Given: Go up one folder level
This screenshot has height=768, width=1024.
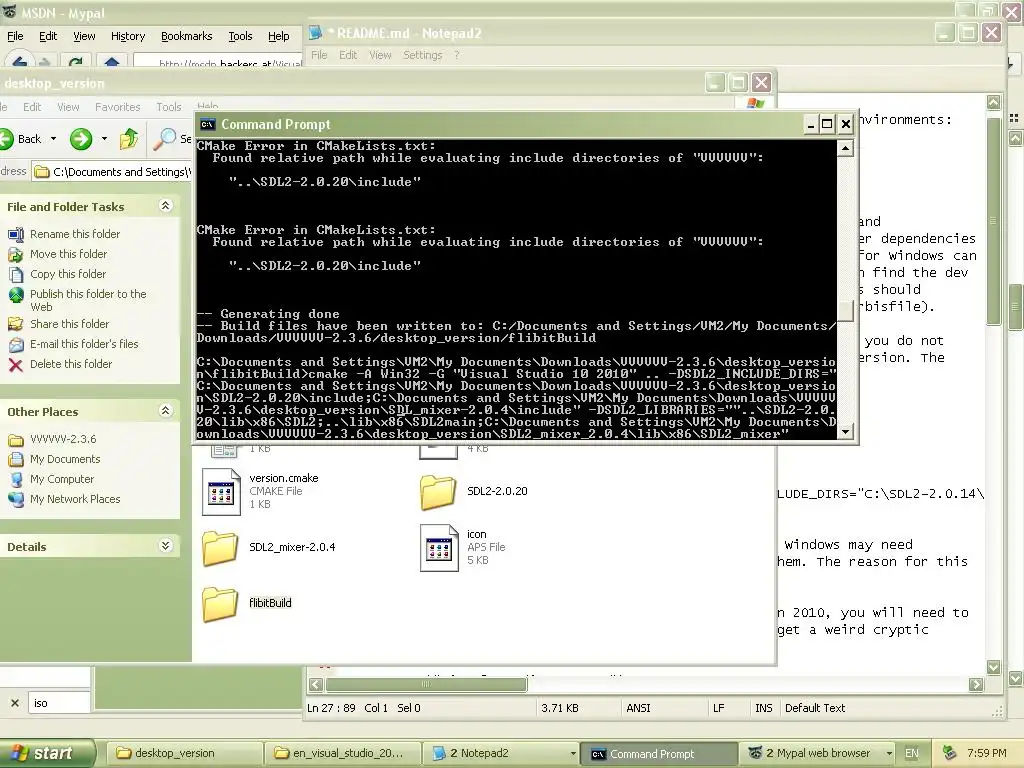Looking at the screenshot, I should tap(129, 138).
